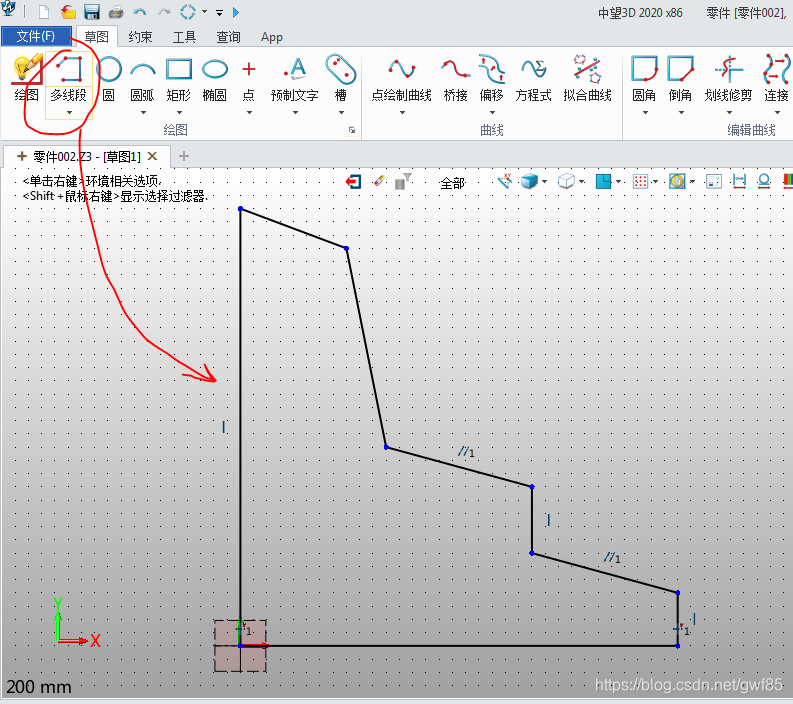The height and width of the screenshot is (704, 793).
Task: Toggle the dimension display icon in view toolbar
Action: [x=739, y=182]
